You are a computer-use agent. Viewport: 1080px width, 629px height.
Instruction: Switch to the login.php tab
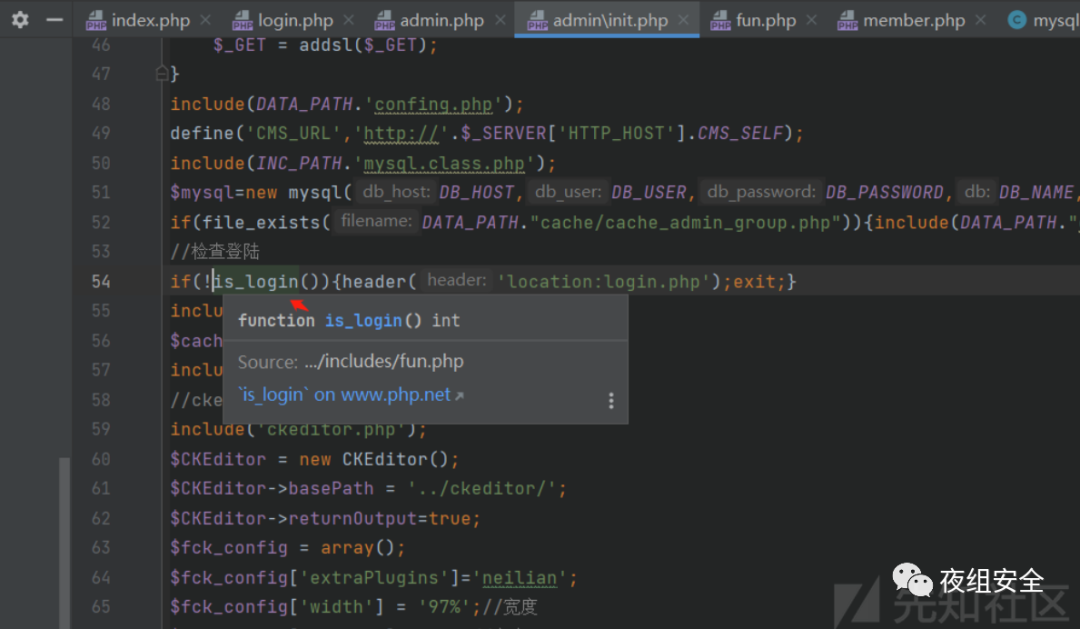[x=295, y=21]
